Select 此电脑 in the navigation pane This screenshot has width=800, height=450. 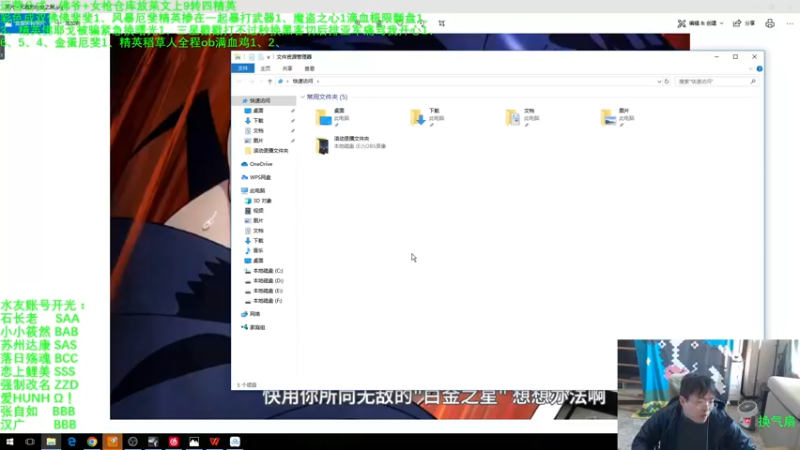(254, 191)
